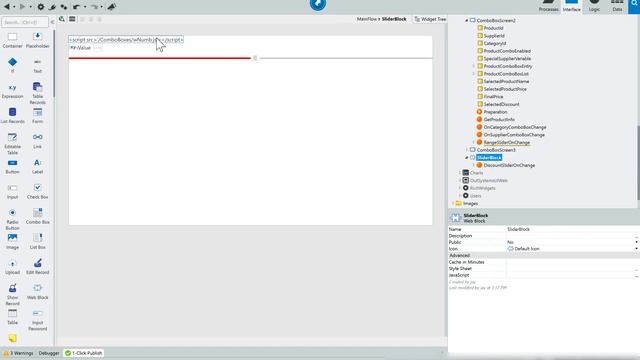Open the Icon property dropdown
Viewport: 640px width, 360px height.
(x=636, y=249)
